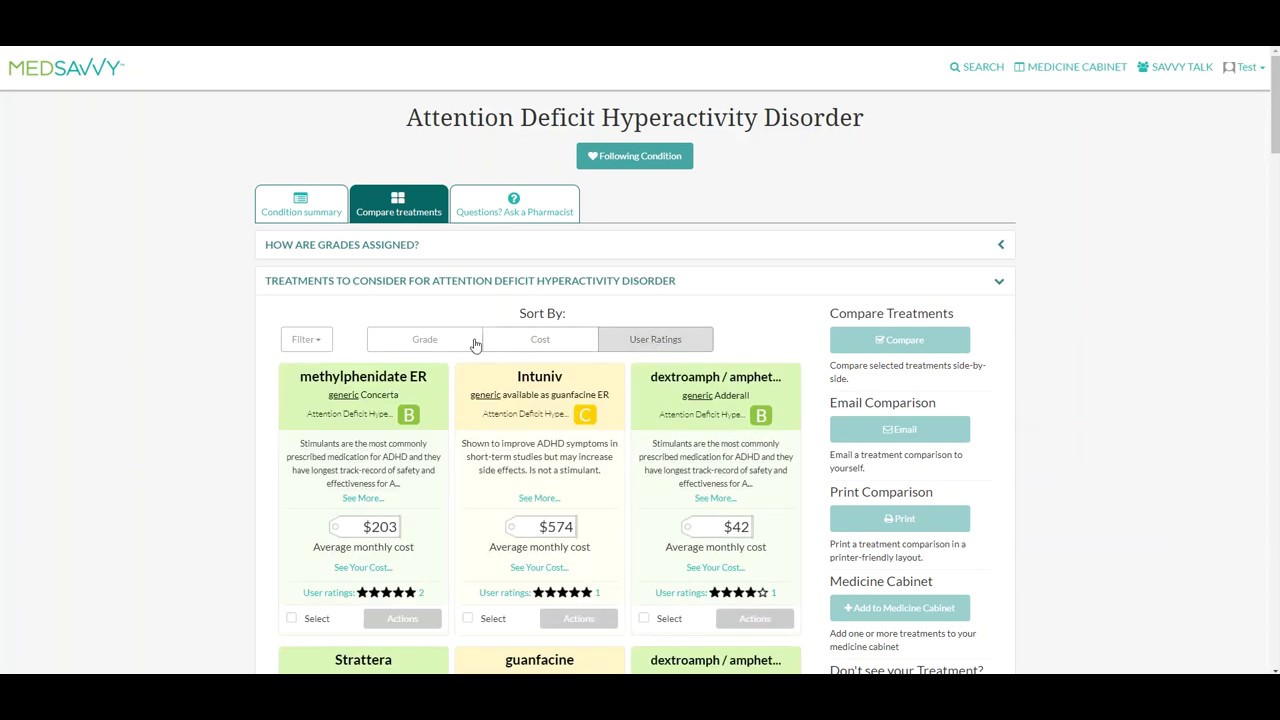Collapse Treatments to Consider section chevron
This screenshot has height=720, width=1280.
999,281
